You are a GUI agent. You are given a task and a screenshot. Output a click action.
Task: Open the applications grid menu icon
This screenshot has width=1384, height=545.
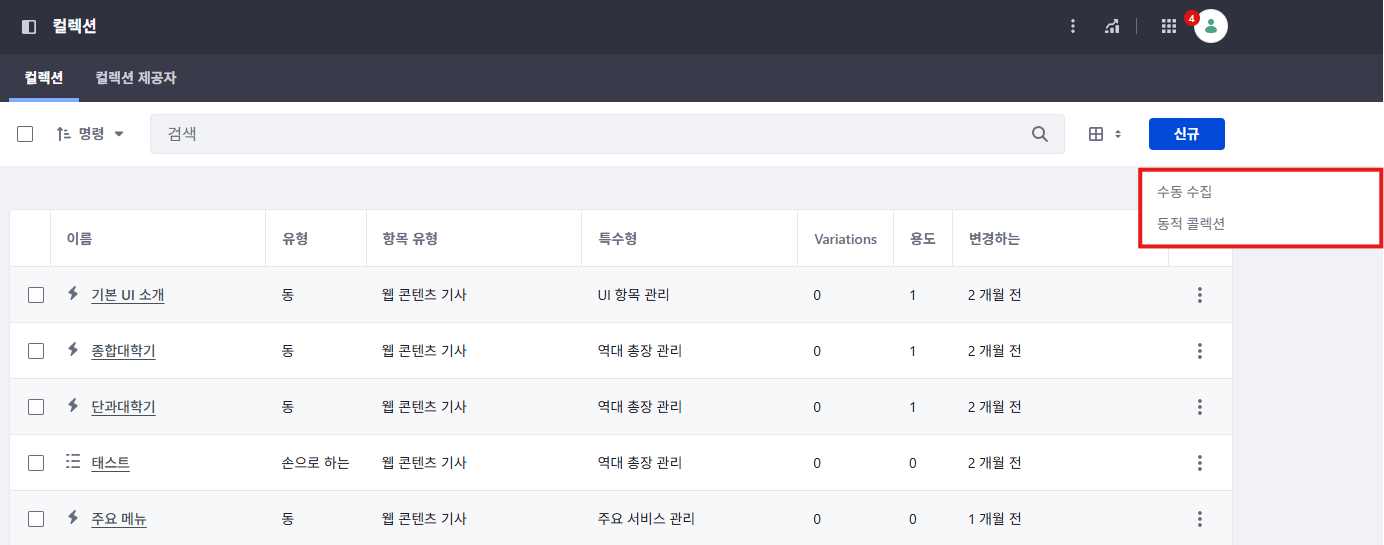click(1168, 27)
